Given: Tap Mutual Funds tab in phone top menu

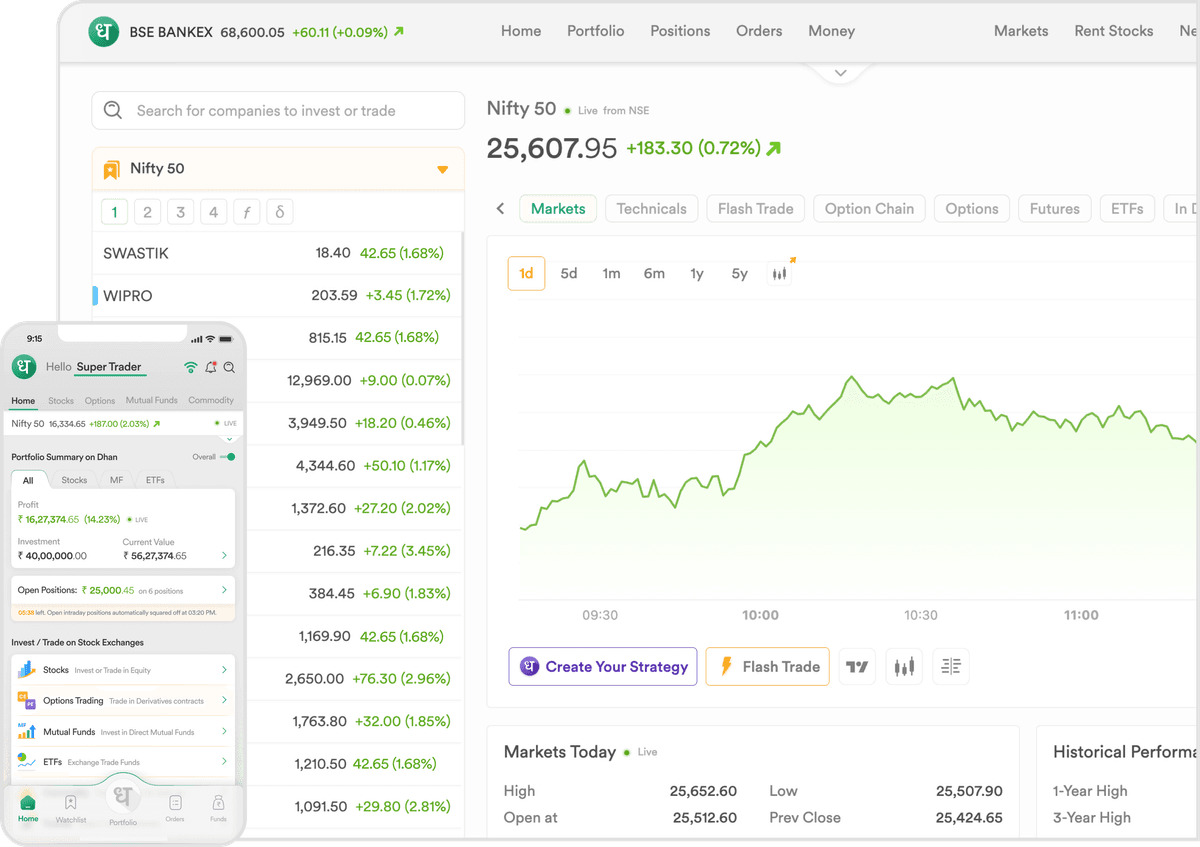Looking at the screenshot, I should tap(152, 400).
